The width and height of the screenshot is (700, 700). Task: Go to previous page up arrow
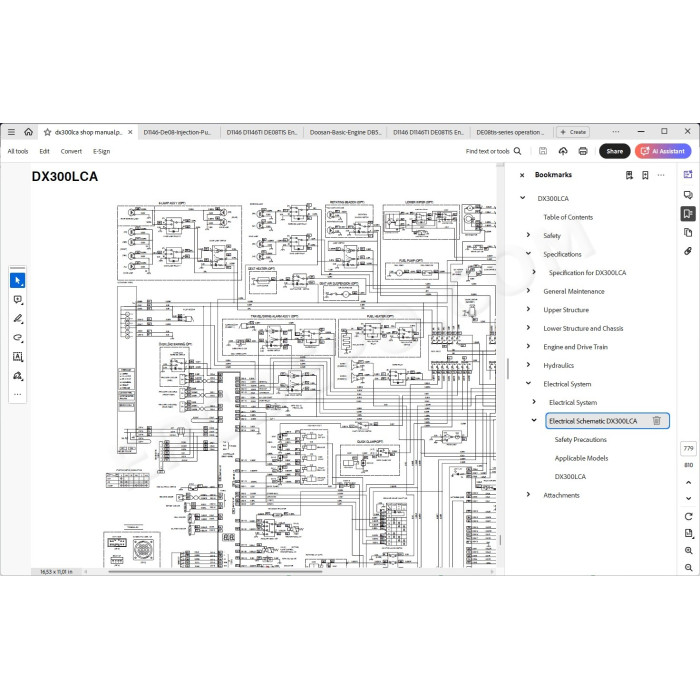tap(688, 483)
